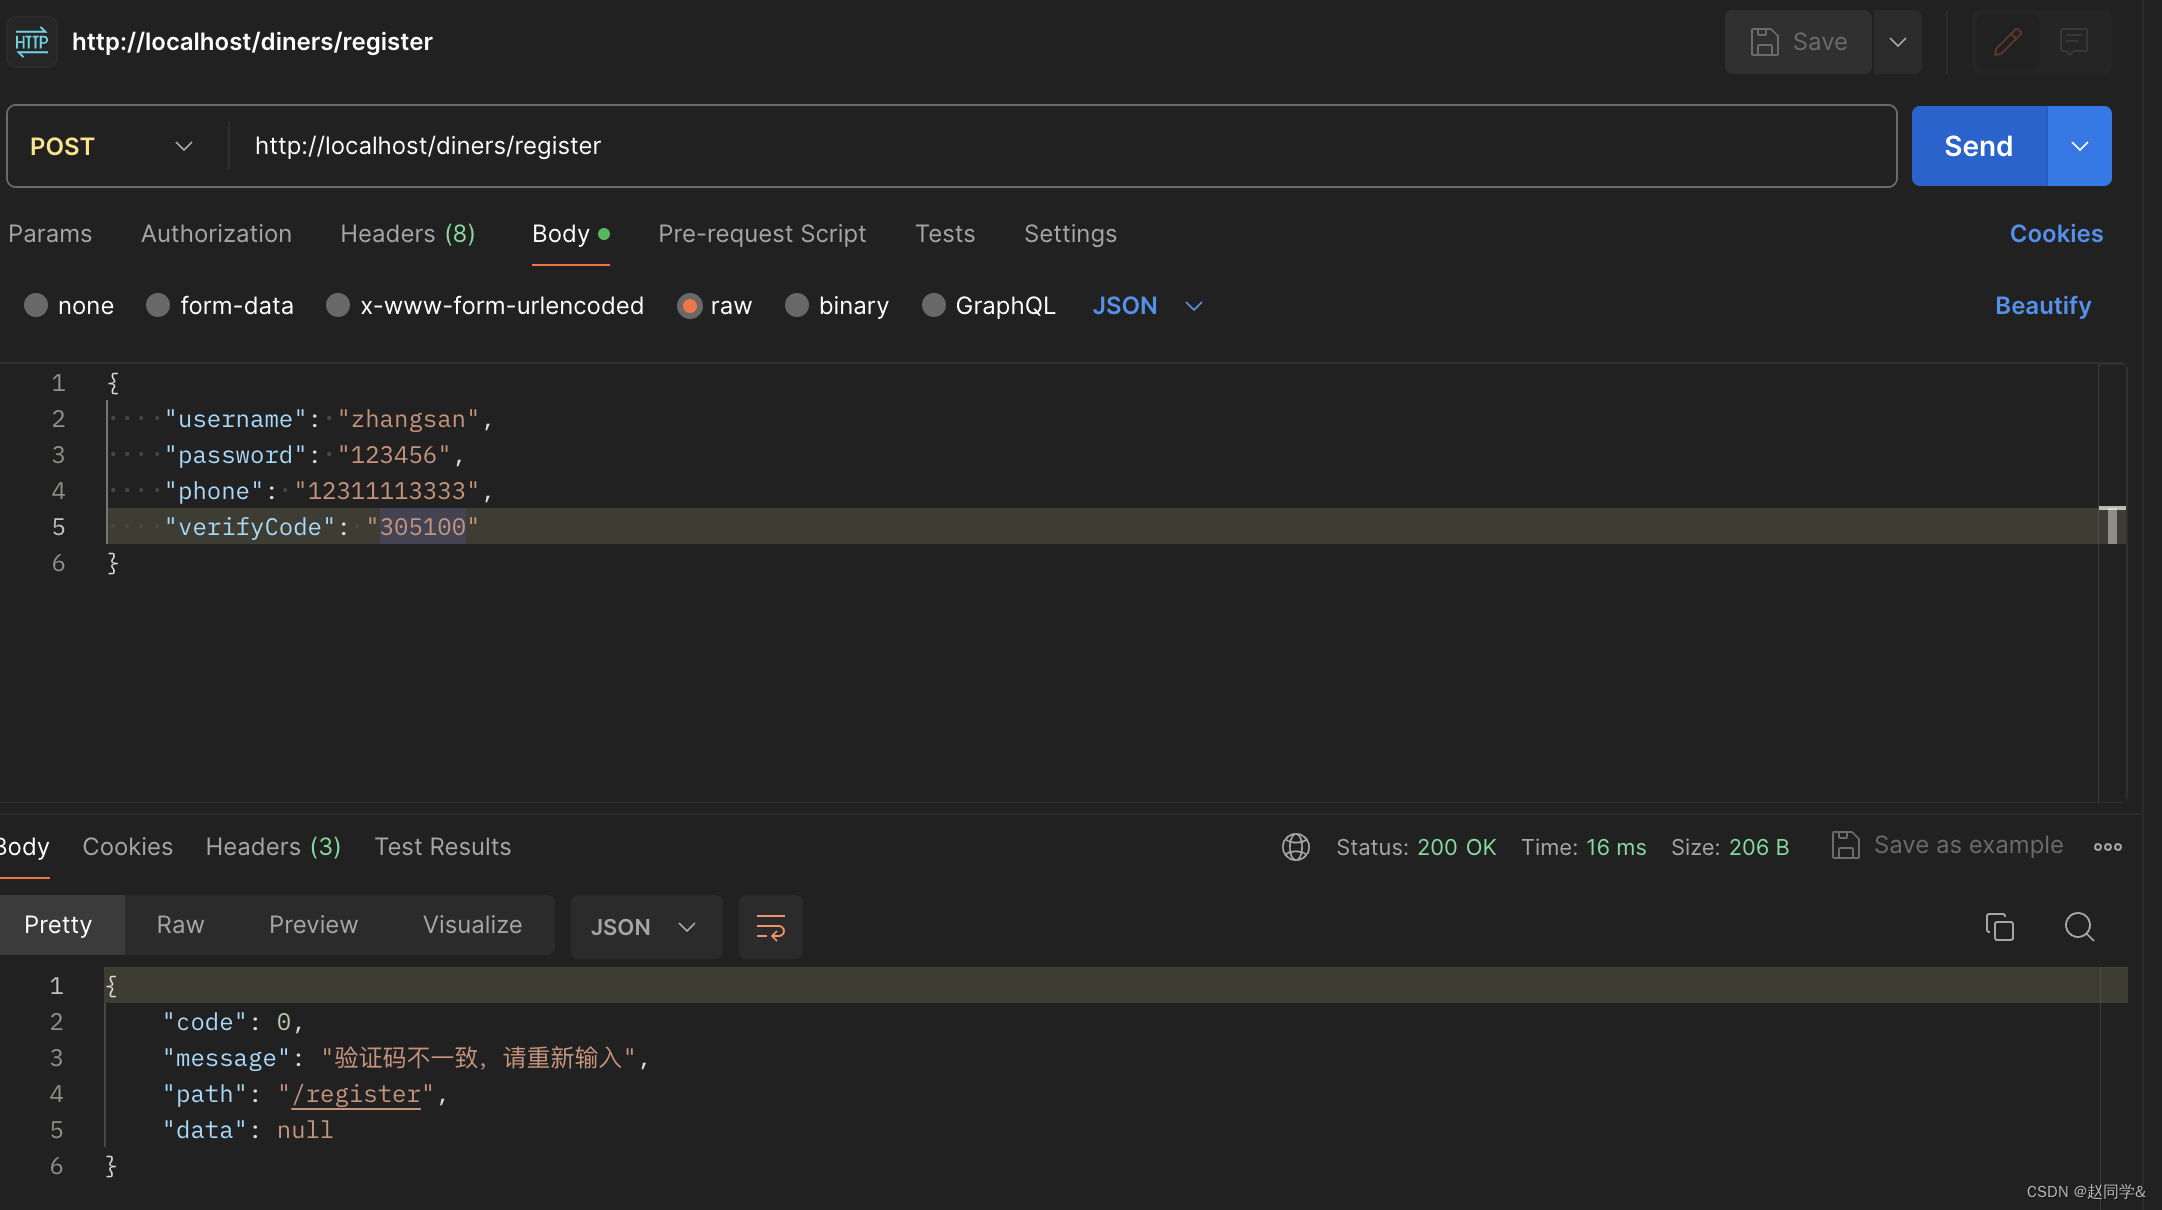Click the globe network icon
The height and width of the screenshot is (1210, 2162).
[1295, 847]
